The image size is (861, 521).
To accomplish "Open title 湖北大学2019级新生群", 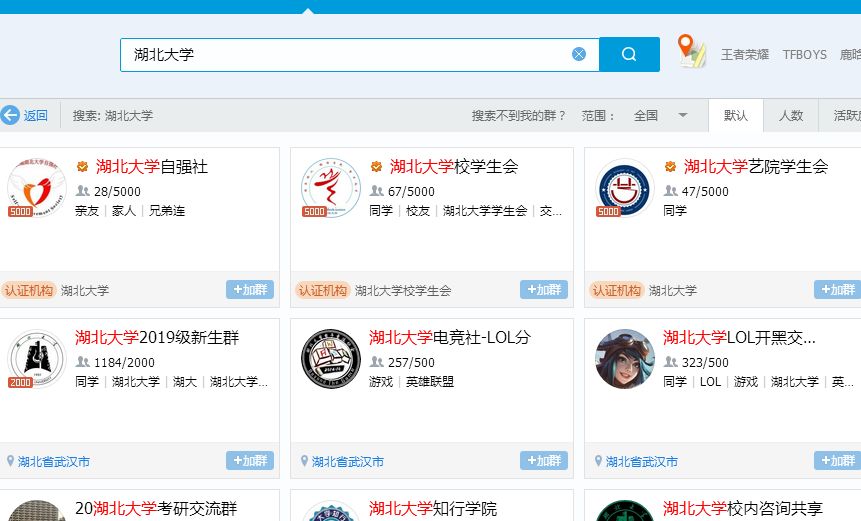I will [x=158, y=337].
